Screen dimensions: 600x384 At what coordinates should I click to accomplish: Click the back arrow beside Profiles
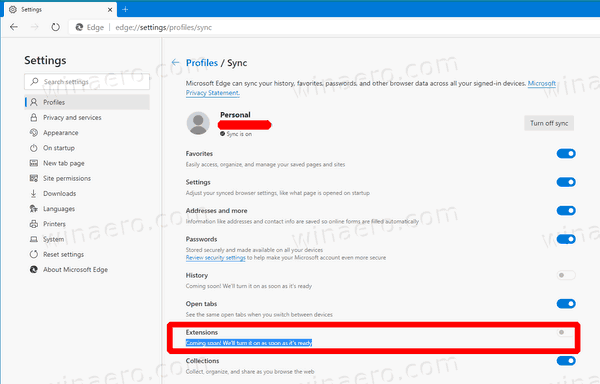pos(175,62)
